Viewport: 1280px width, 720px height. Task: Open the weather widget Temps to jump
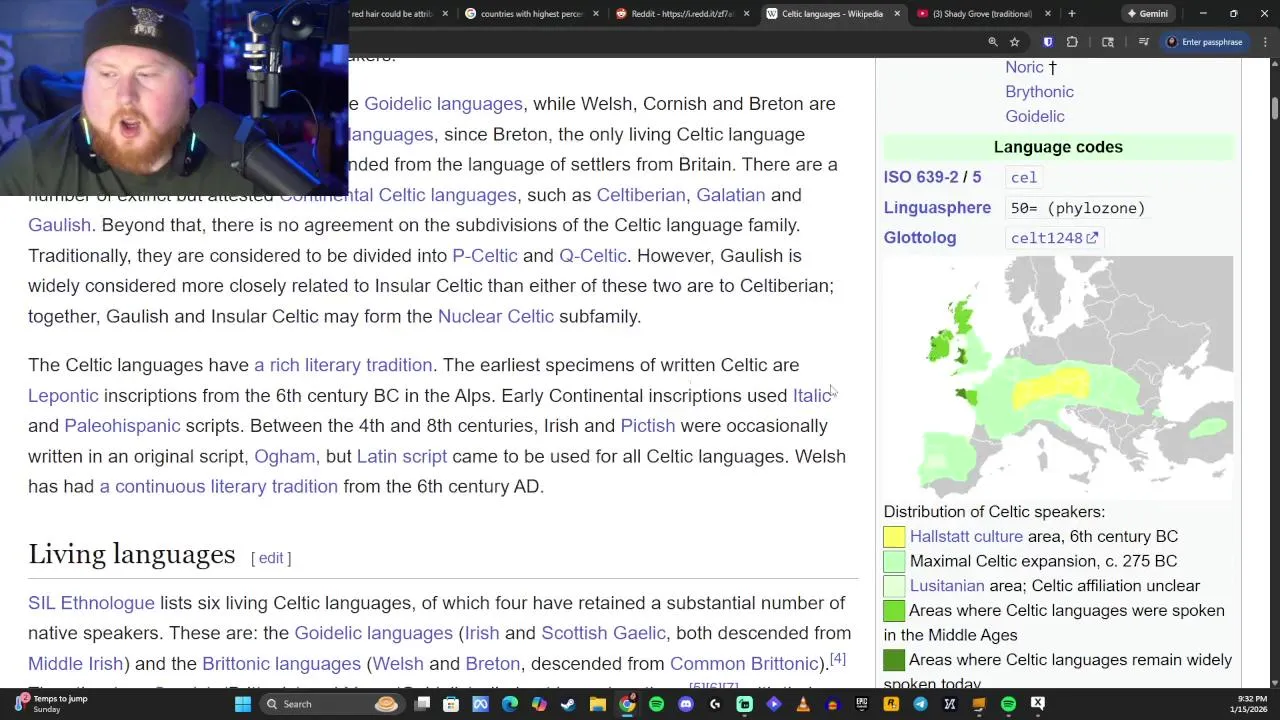[50, 704]
